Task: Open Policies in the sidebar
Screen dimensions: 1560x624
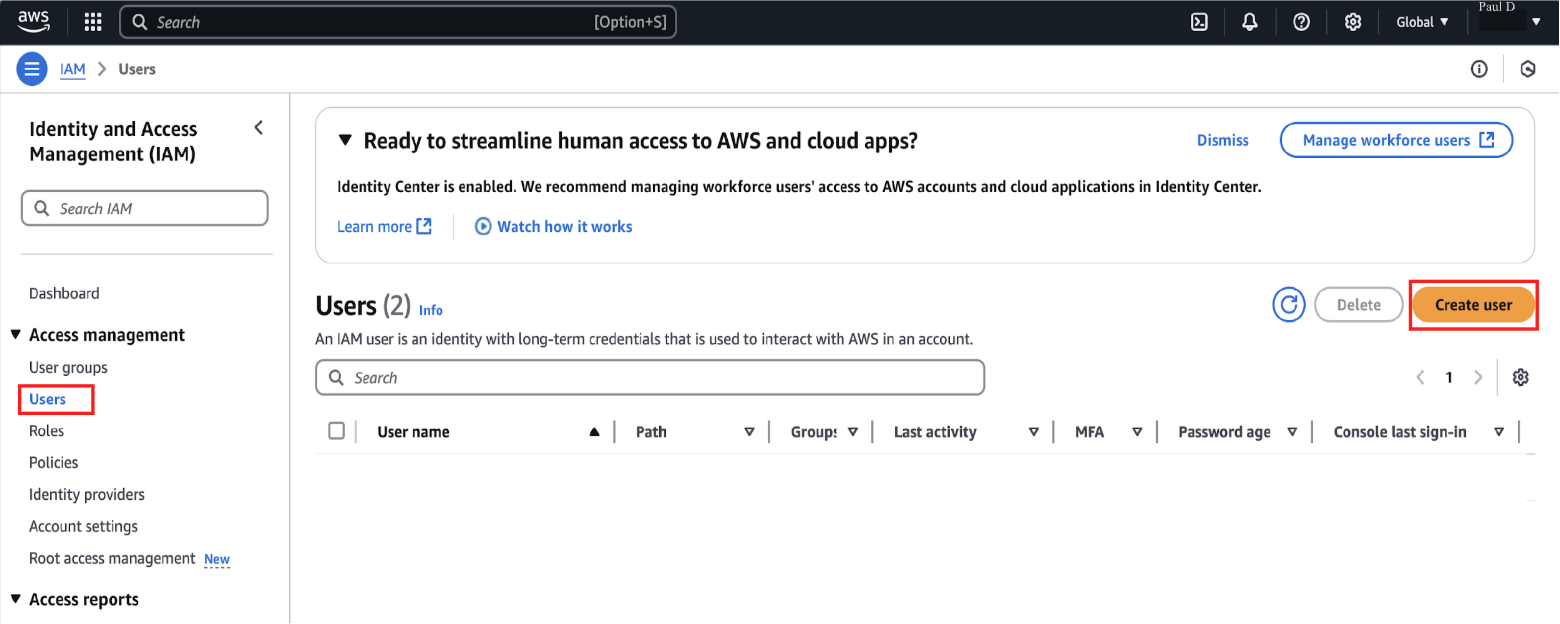Action: pyautogui.click(x=53, y=462)
